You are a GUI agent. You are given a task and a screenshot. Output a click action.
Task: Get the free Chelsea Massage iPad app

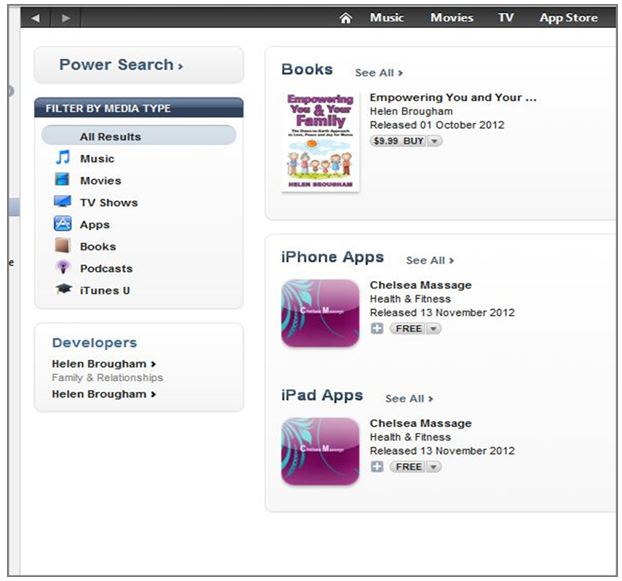point(408,467)
